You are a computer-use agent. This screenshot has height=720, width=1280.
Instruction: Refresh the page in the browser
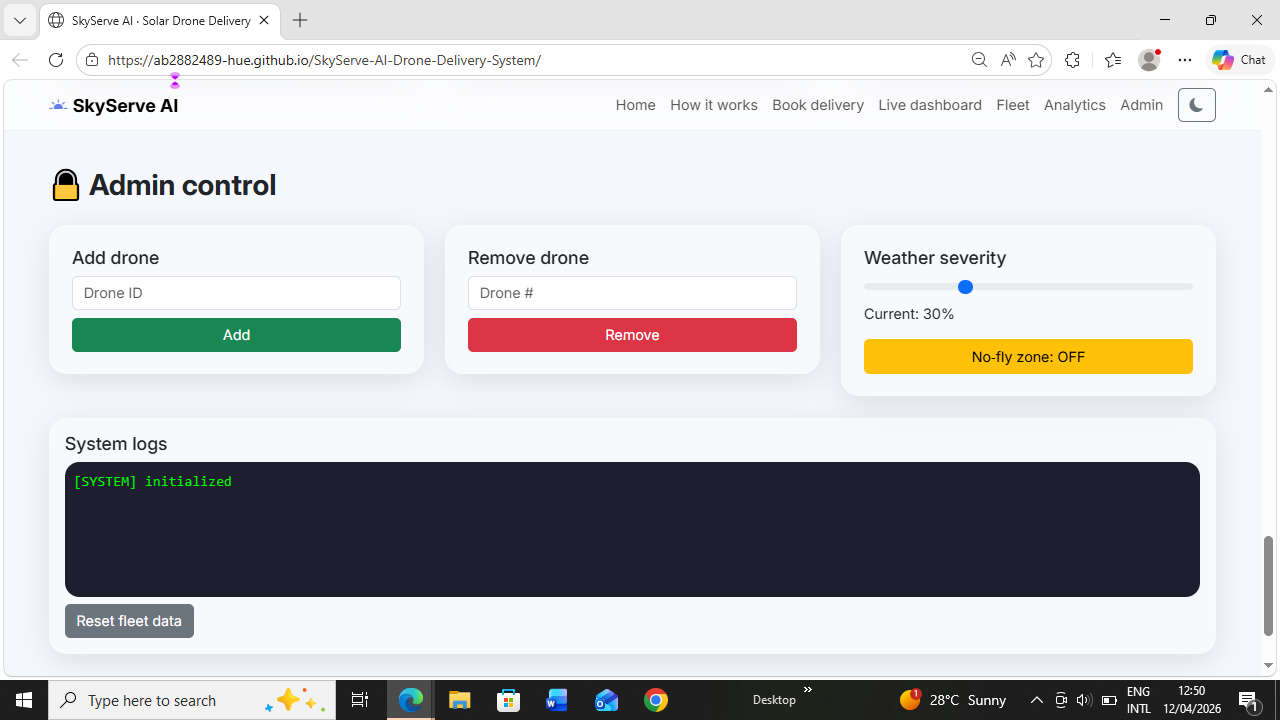tap(56, 60)
